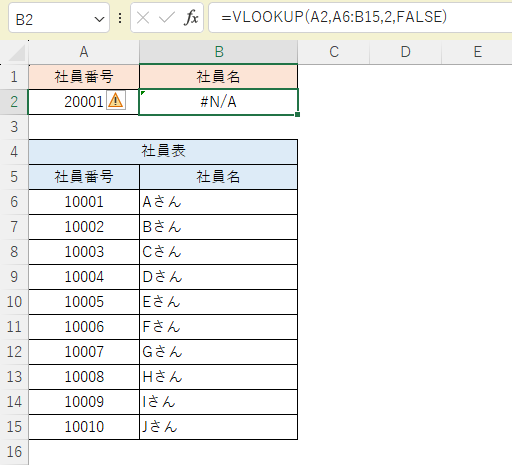Select cell A2 containing 20001
The height and width of the screenshot is (465, 512).
tap(84, 102)
